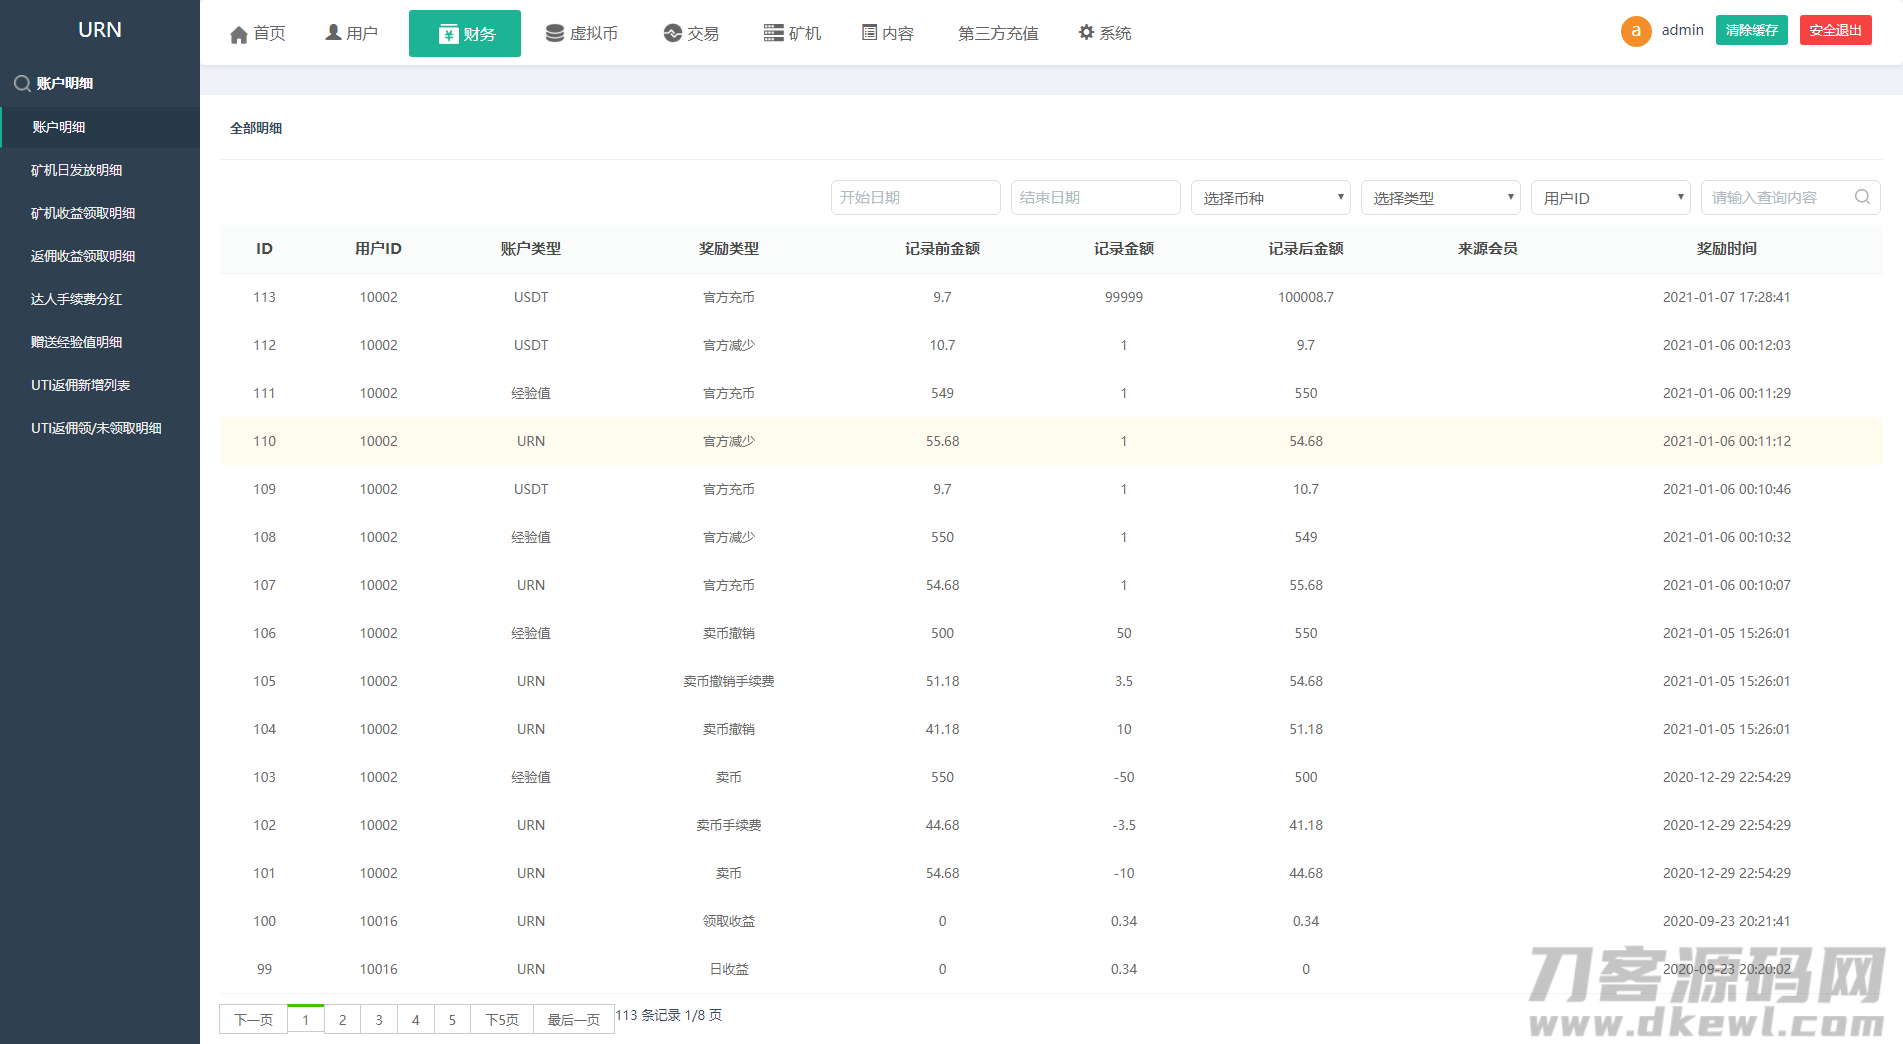Click the red 安全退出 button
Image resolution: width=1903 pixels, height=1044 pixels.
coord(1835,30)
